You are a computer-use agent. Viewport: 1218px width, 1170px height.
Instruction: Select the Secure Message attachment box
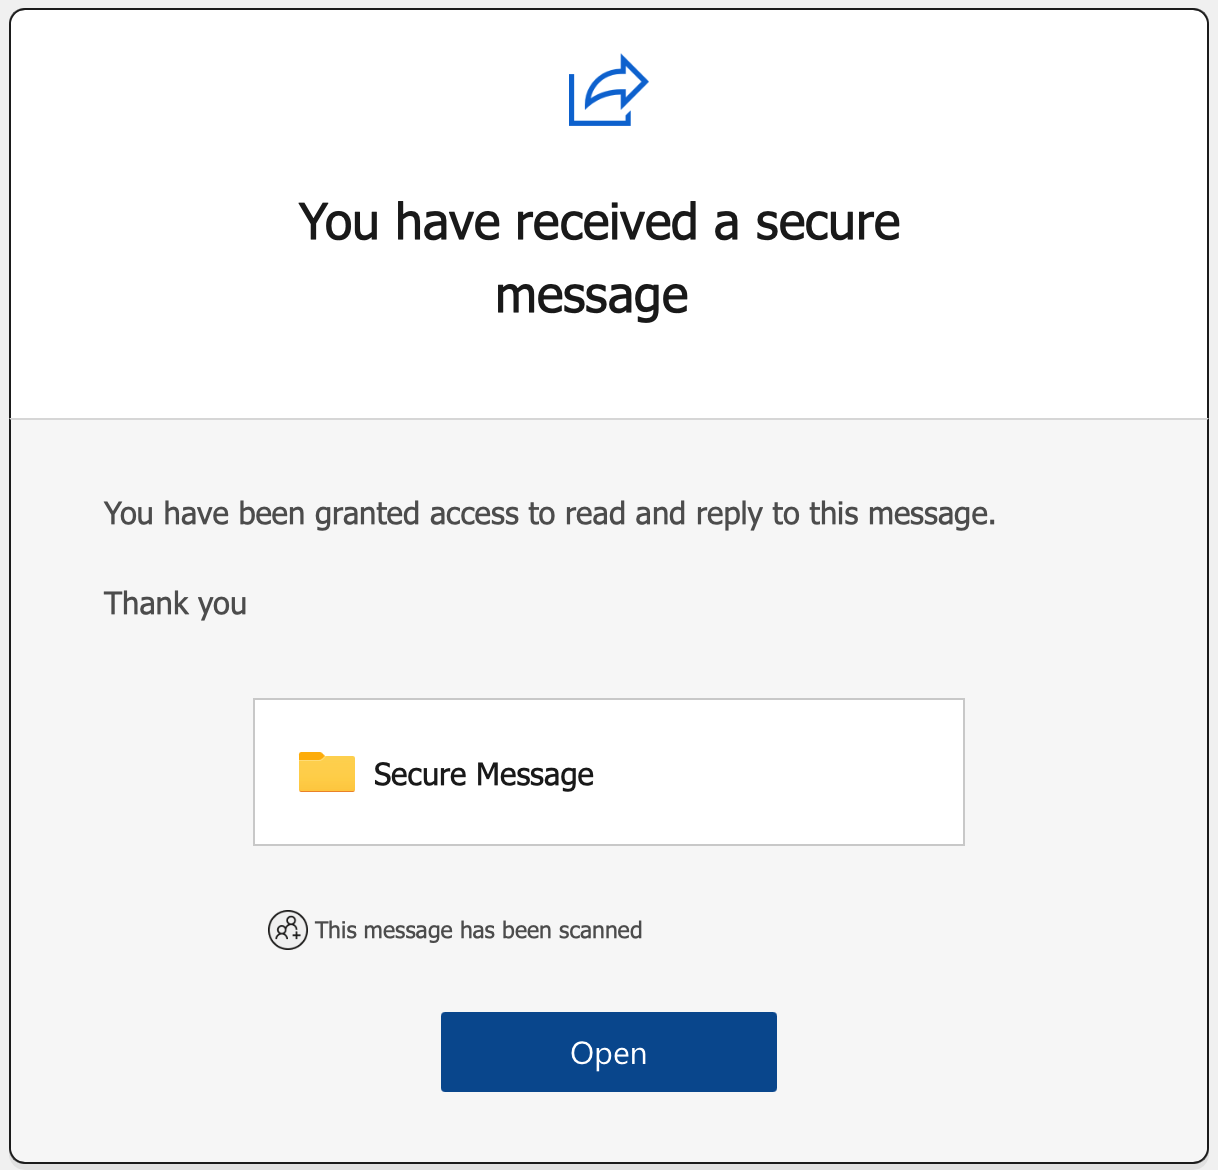click(608, 772)
